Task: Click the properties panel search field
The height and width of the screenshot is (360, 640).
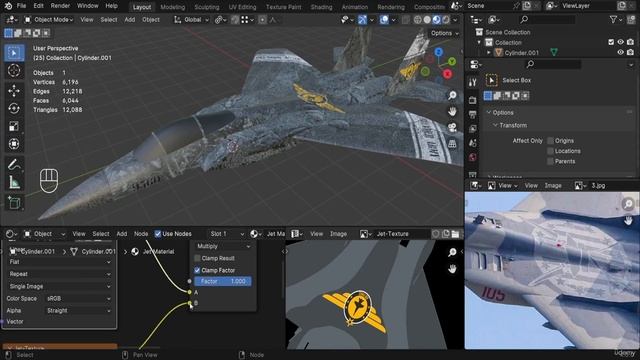Action: pyautogui.click(x=553, y=64)
